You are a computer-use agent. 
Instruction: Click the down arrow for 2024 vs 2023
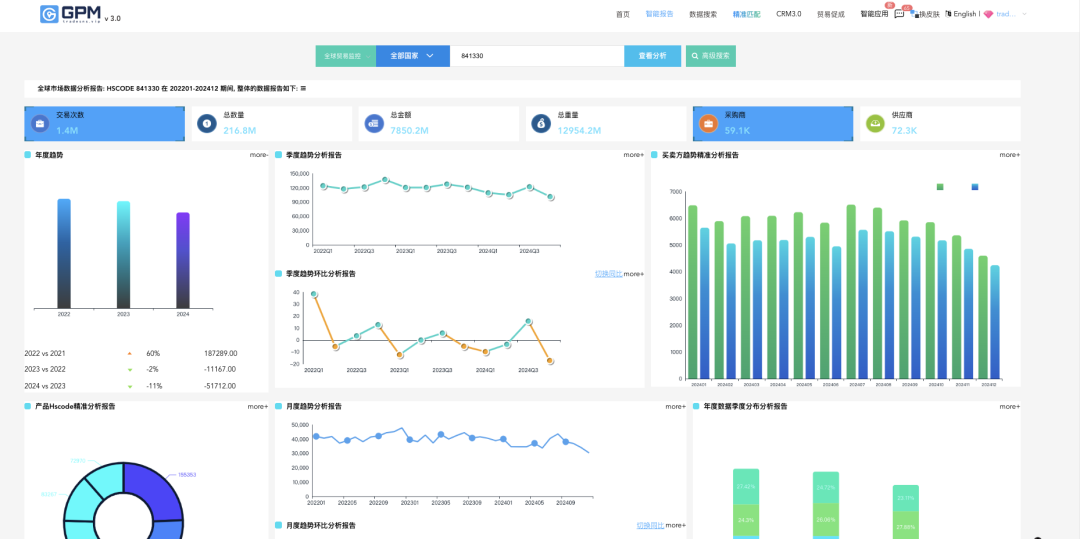129,386
